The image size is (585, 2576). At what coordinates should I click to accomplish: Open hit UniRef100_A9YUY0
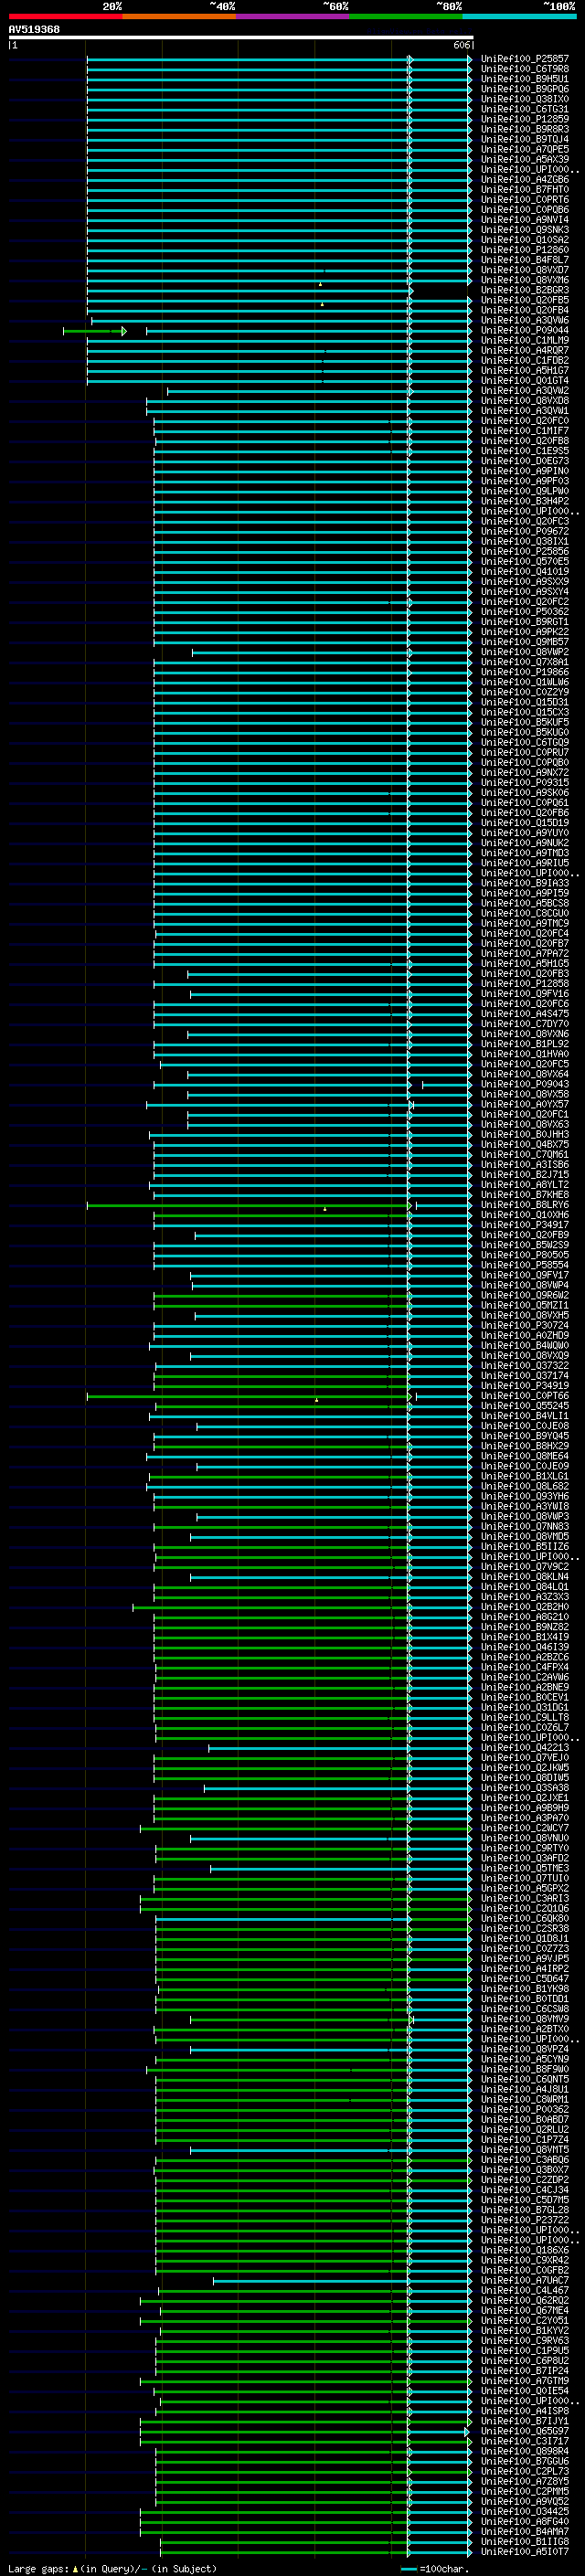pyautogui.click(x=524, y=832)
